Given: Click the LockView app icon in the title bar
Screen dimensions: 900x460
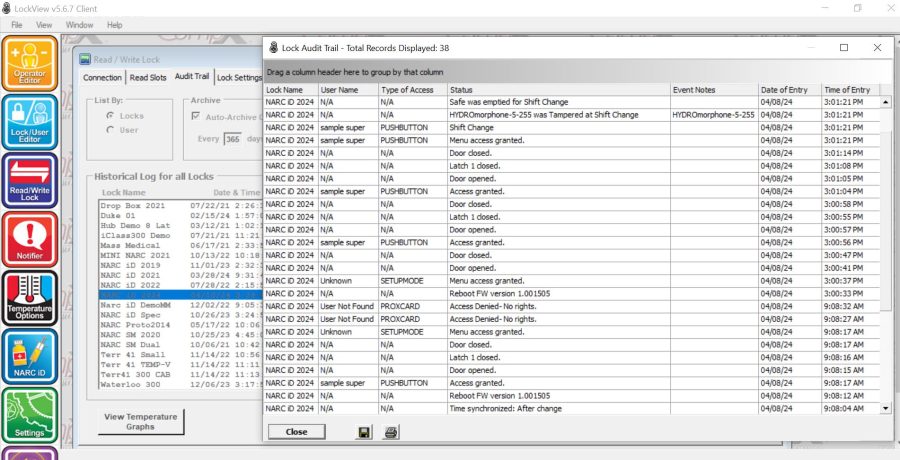Looking at the screenshot, I should pos(6,8).
